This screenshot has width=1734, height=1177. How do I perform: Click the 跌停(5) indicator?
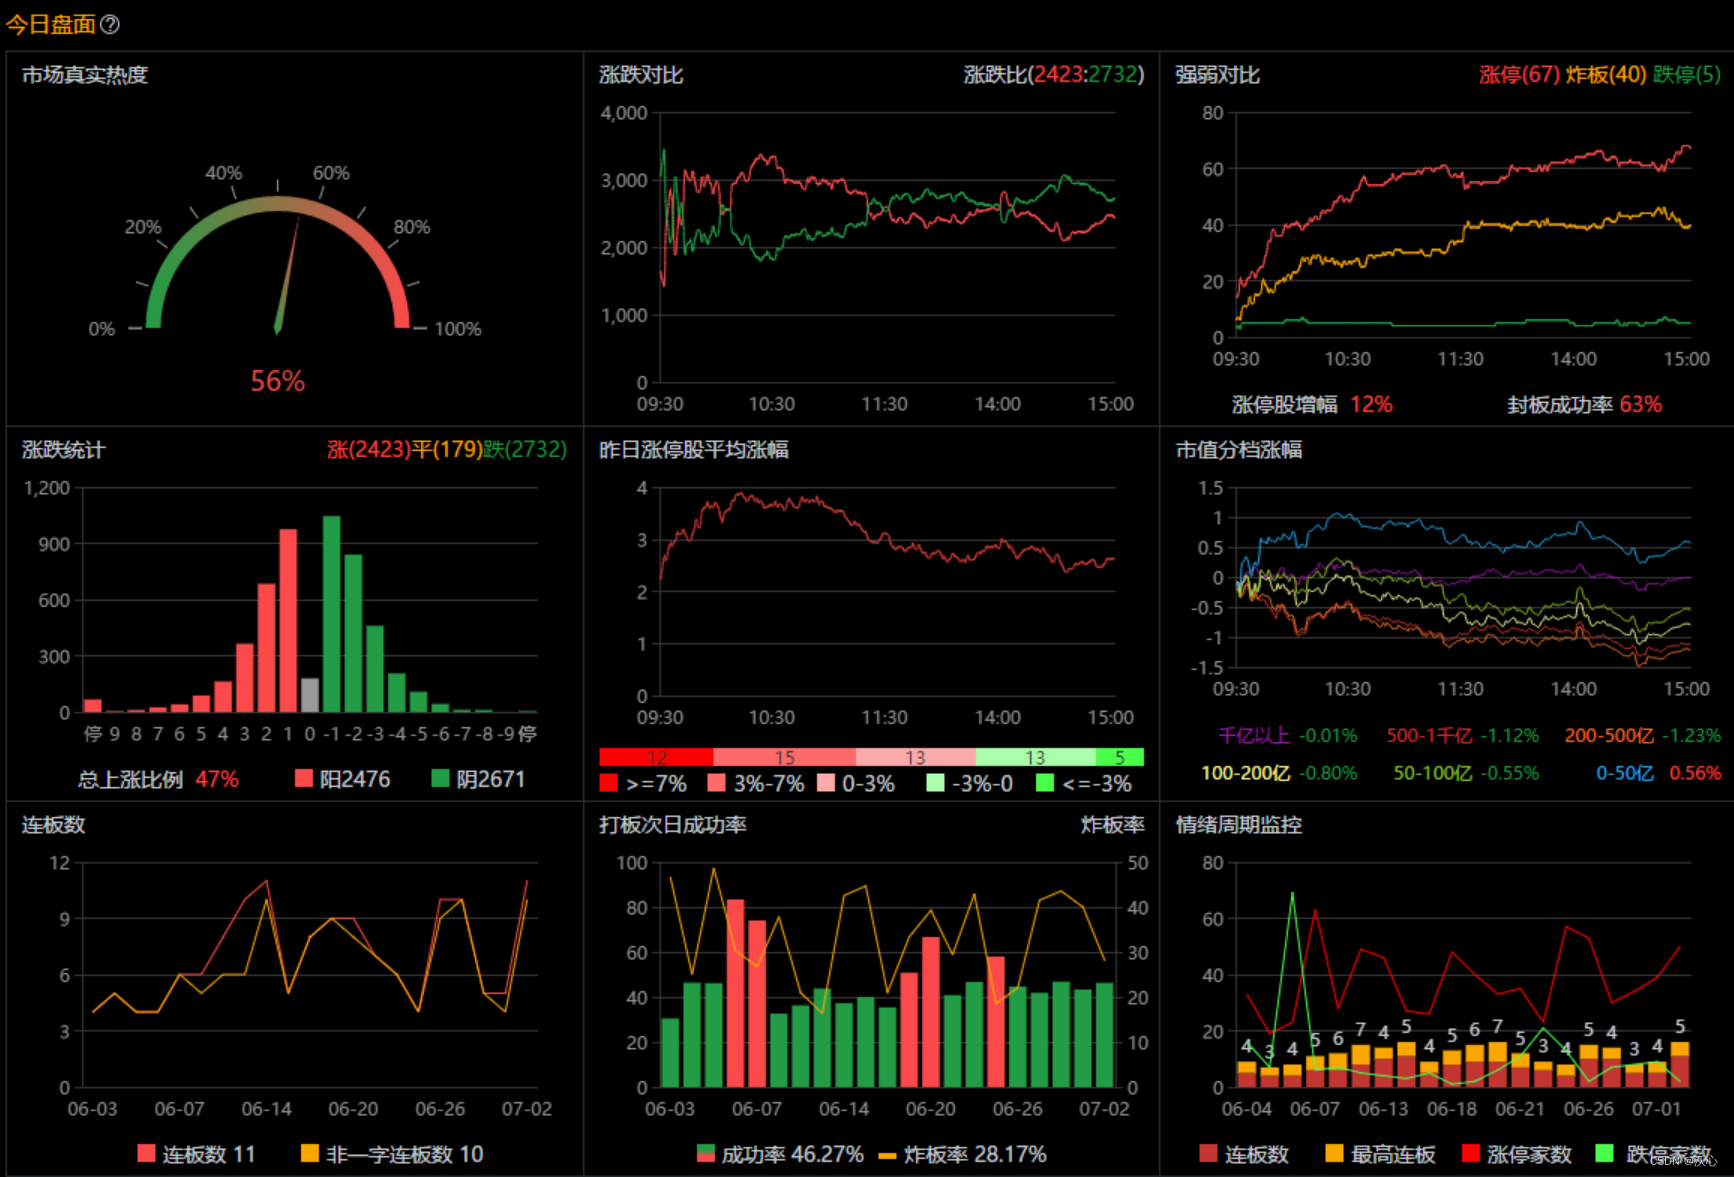[x=1687, y=75]
